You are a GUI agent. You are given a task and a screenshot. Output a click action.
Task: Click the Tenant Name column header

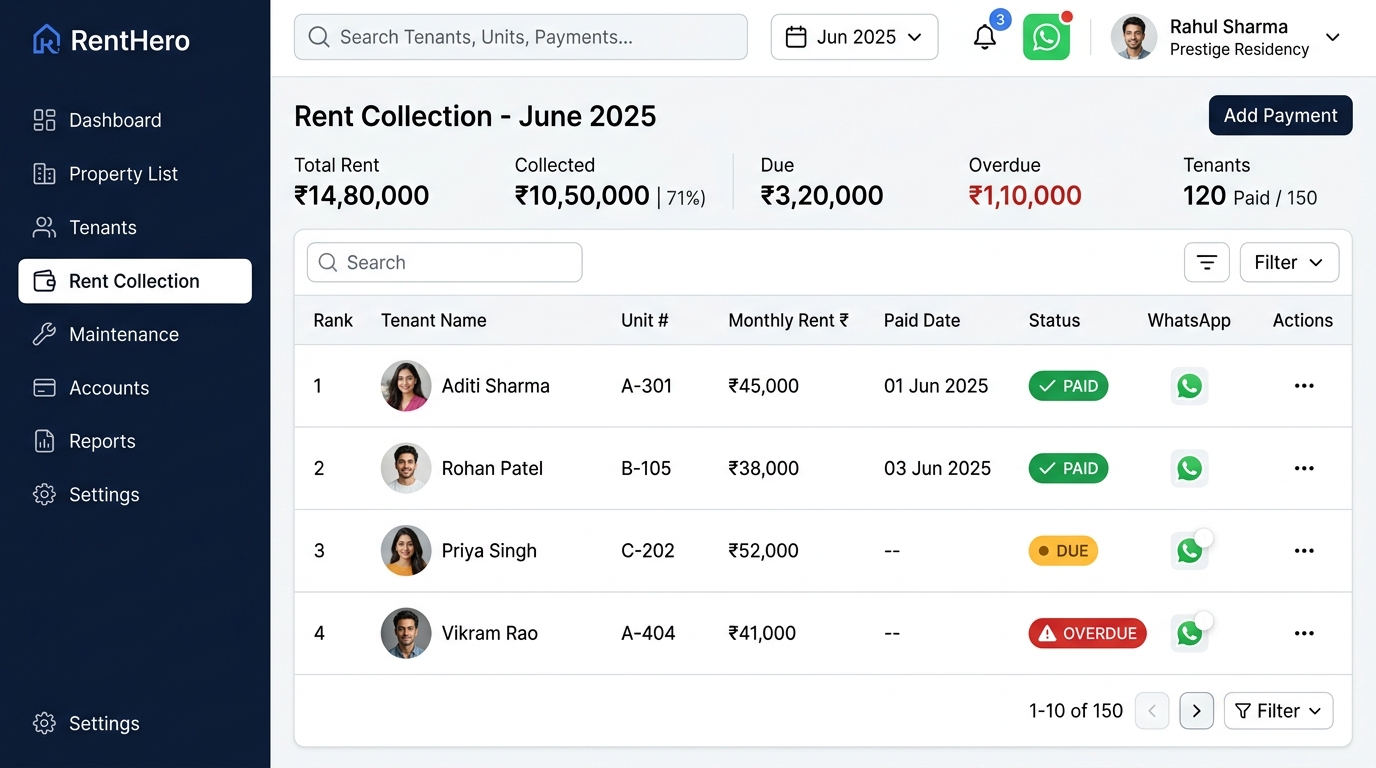click(x=434, y=320)
